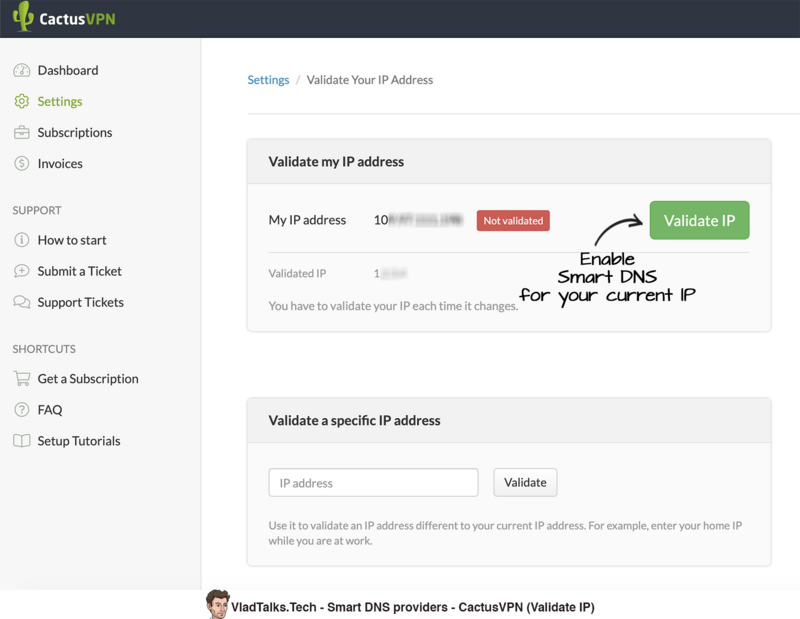Click the Dashboard gauge icon
This screenshot has width=800, height=619.
[x=21, y=70]
